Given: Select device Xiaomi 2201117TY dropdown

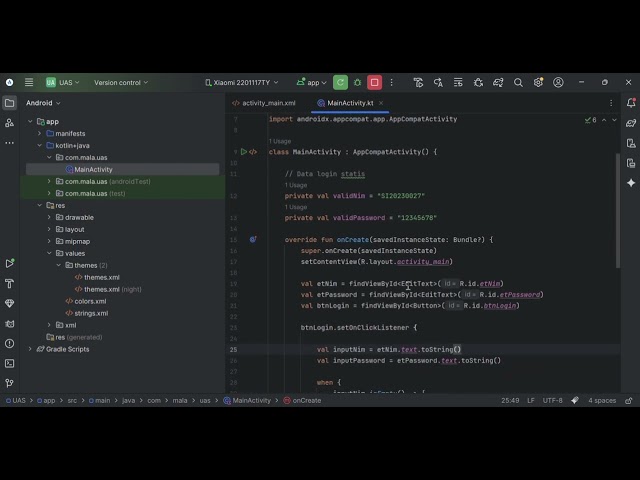Looking at the screenshot, I should pyautogui.click(x=242, y=82).
